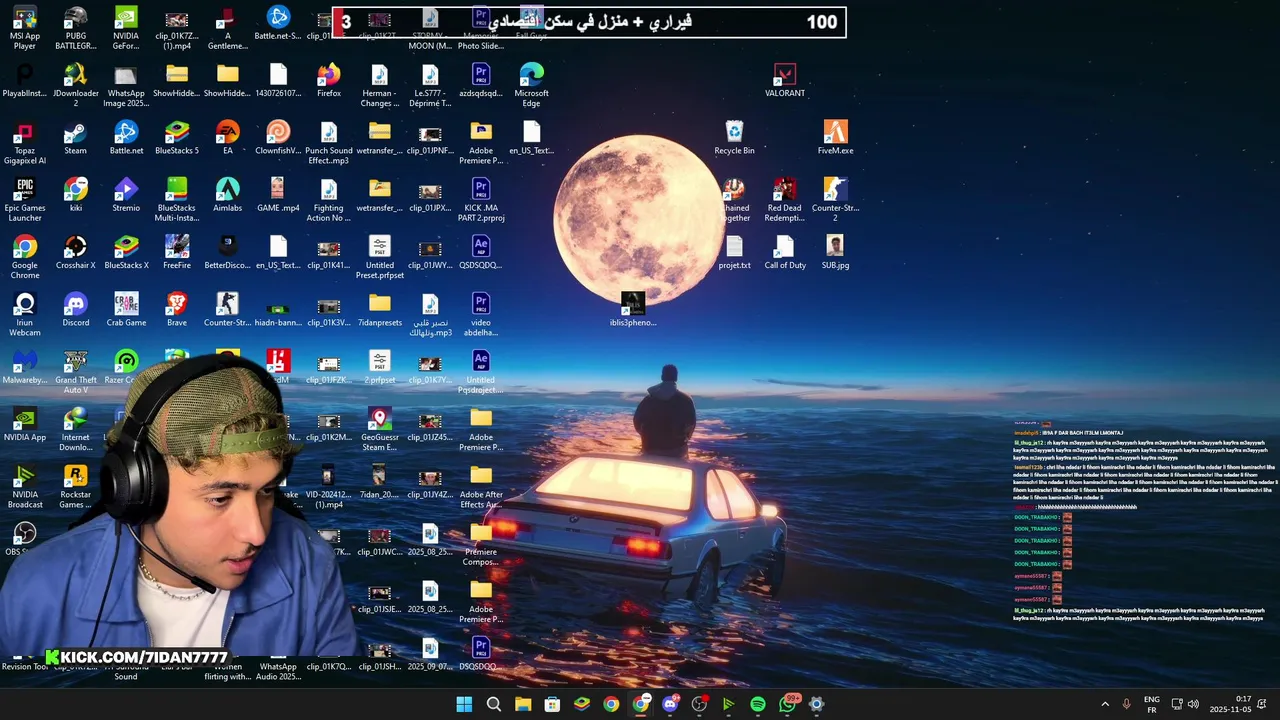The image size is (1280, 720).
Task: Open Microsoft Store from the taskbar
Action: coord(552,704)
